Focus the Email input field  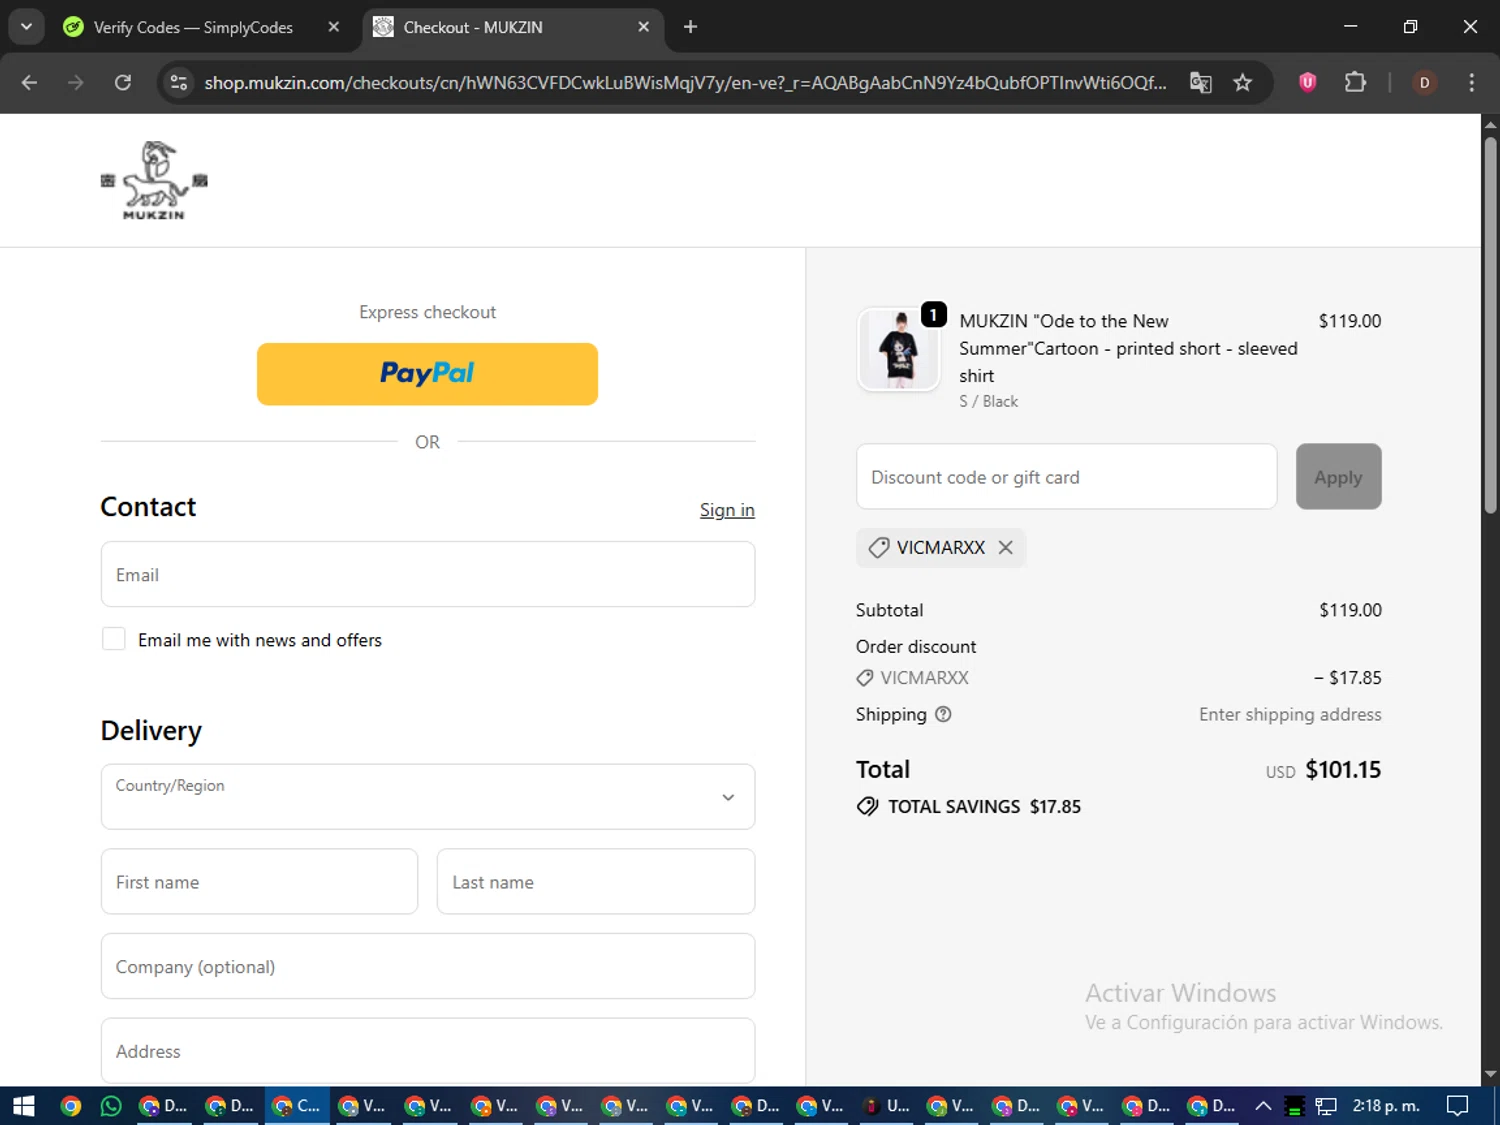428,574
